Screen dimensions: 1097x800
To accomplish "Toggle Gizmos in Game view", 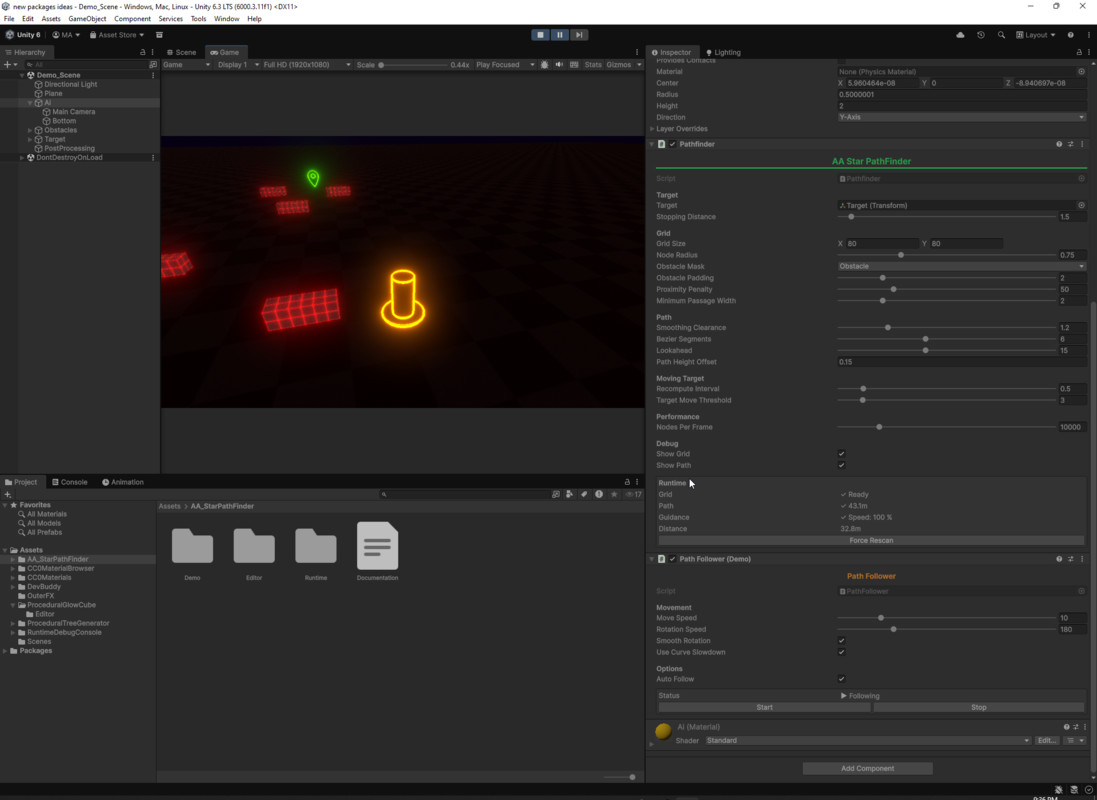I will (618, 64).
